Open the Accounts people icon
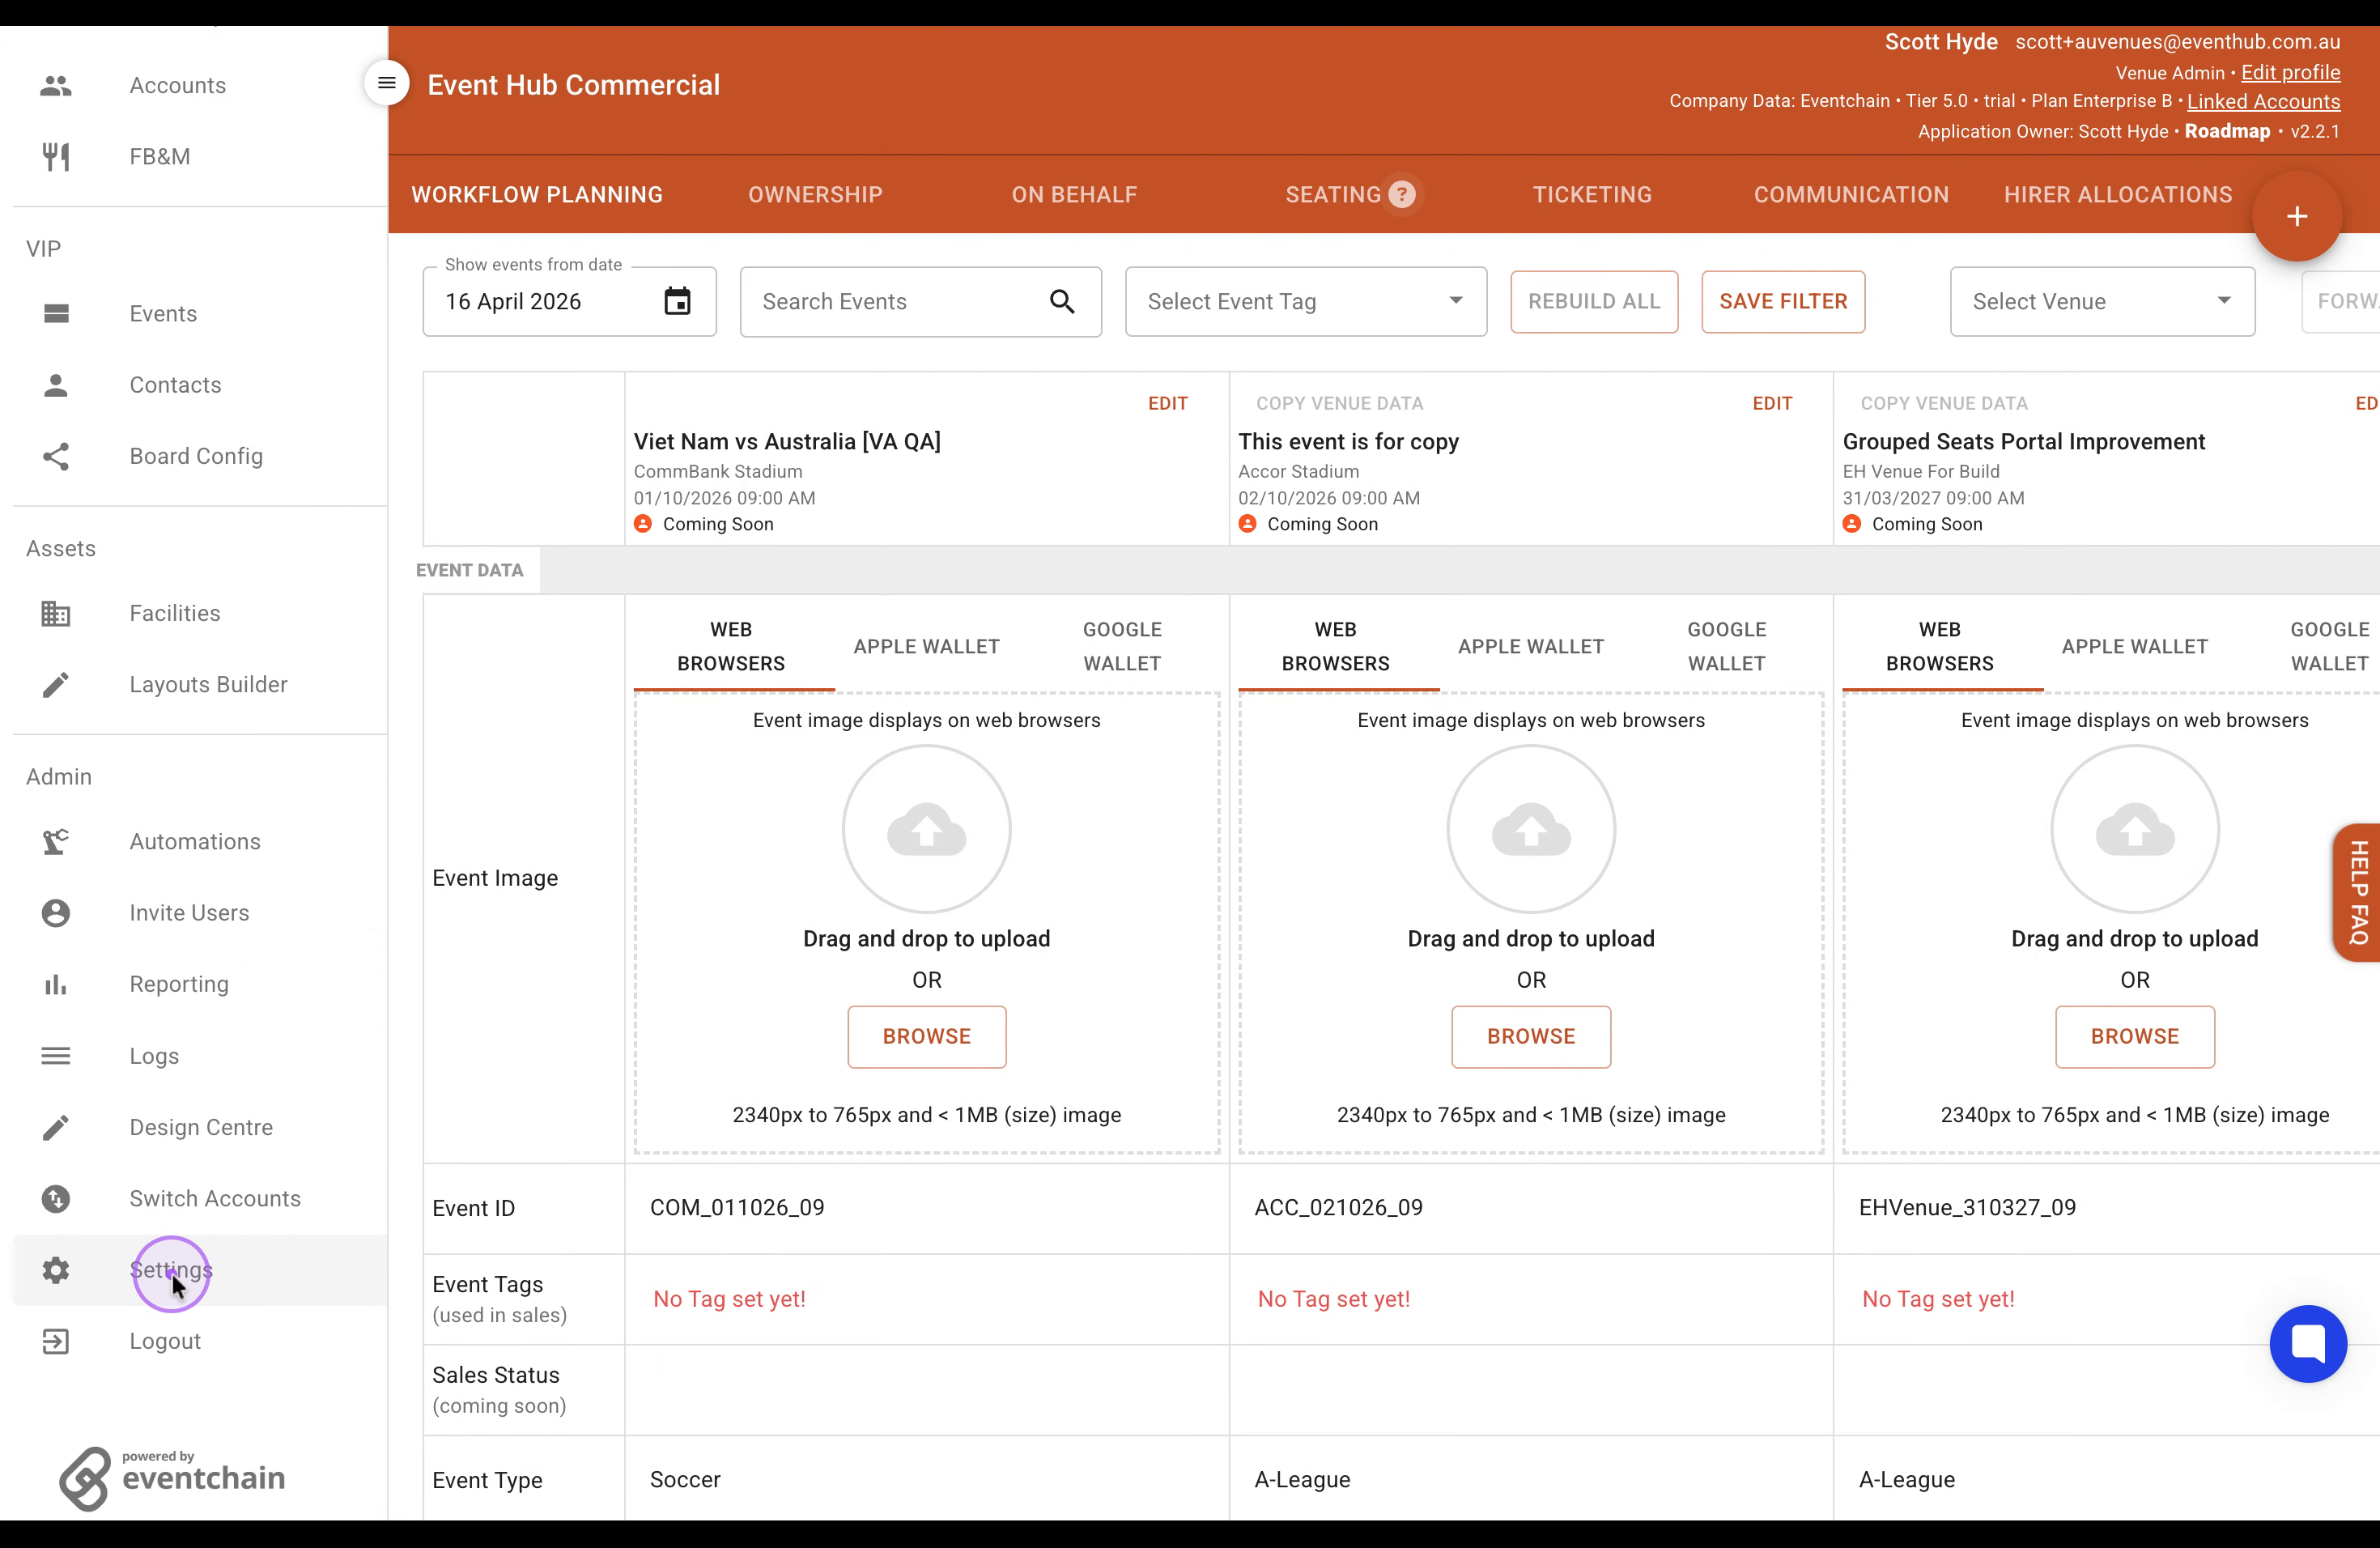This screenshot has width=2380, height=1548. pyautogui.click(x=56, y=86)
